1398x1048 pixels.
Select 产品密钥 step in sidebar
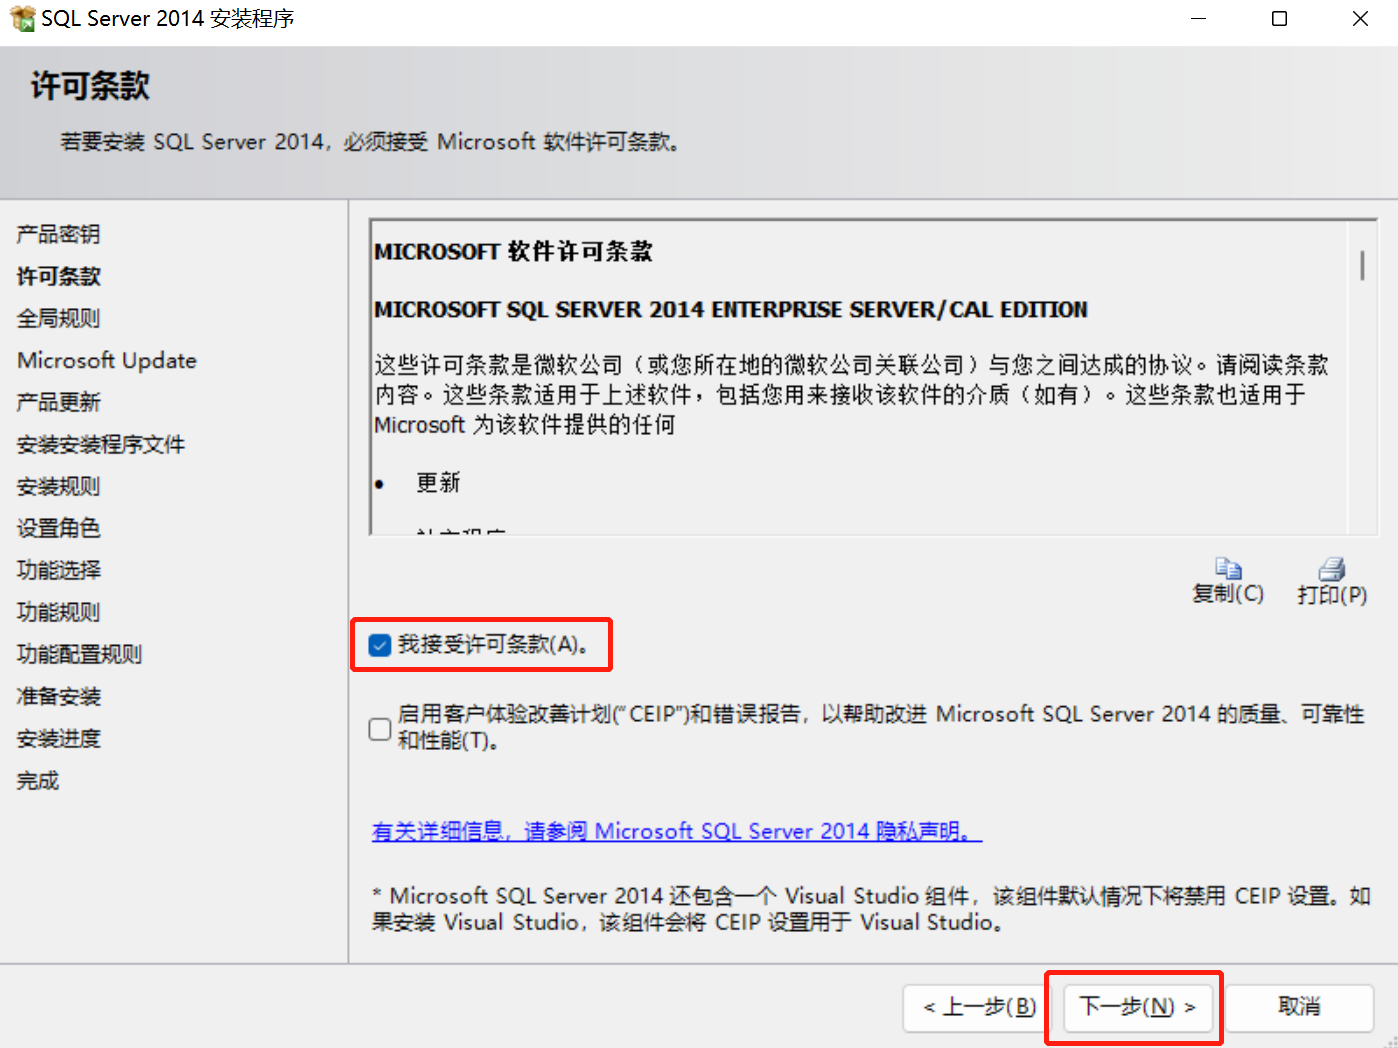point(59,234)
